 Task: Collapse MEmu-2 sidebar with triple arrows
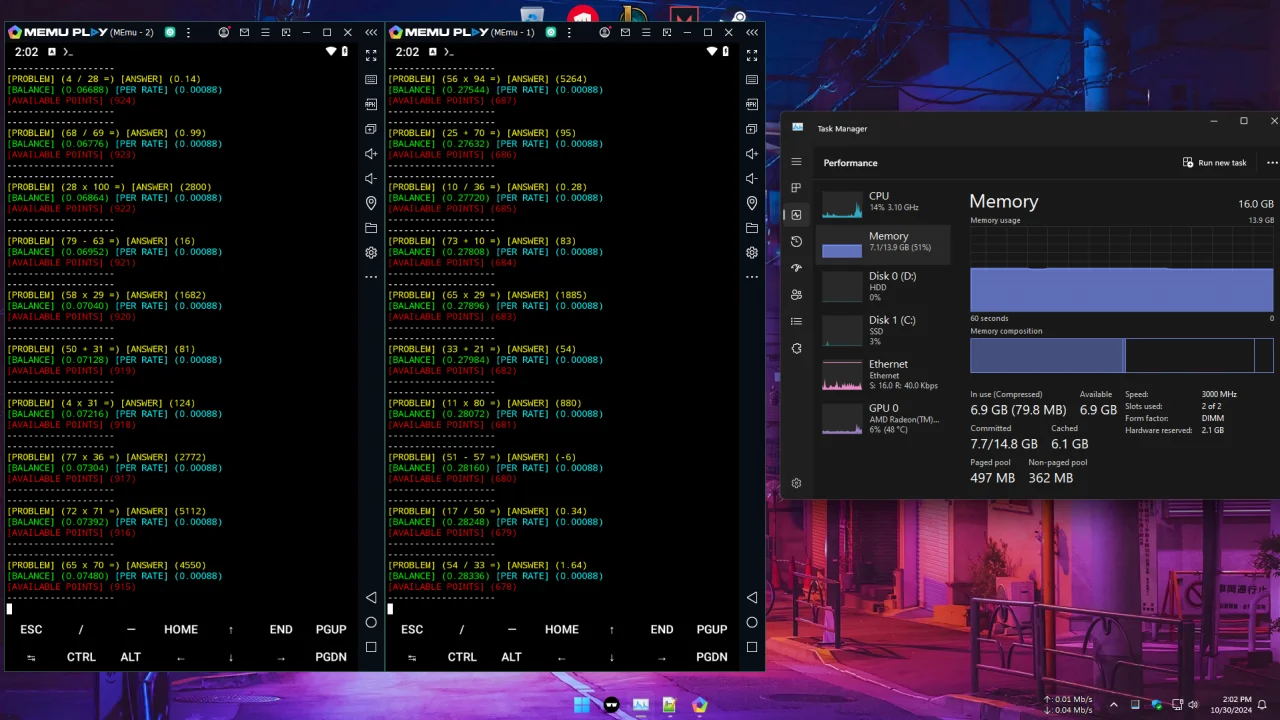371,32
